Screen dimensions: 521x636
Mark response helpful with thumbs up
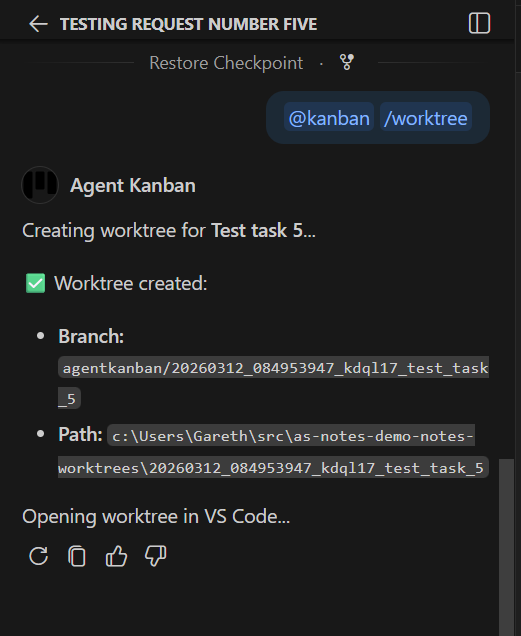point(116,556)
